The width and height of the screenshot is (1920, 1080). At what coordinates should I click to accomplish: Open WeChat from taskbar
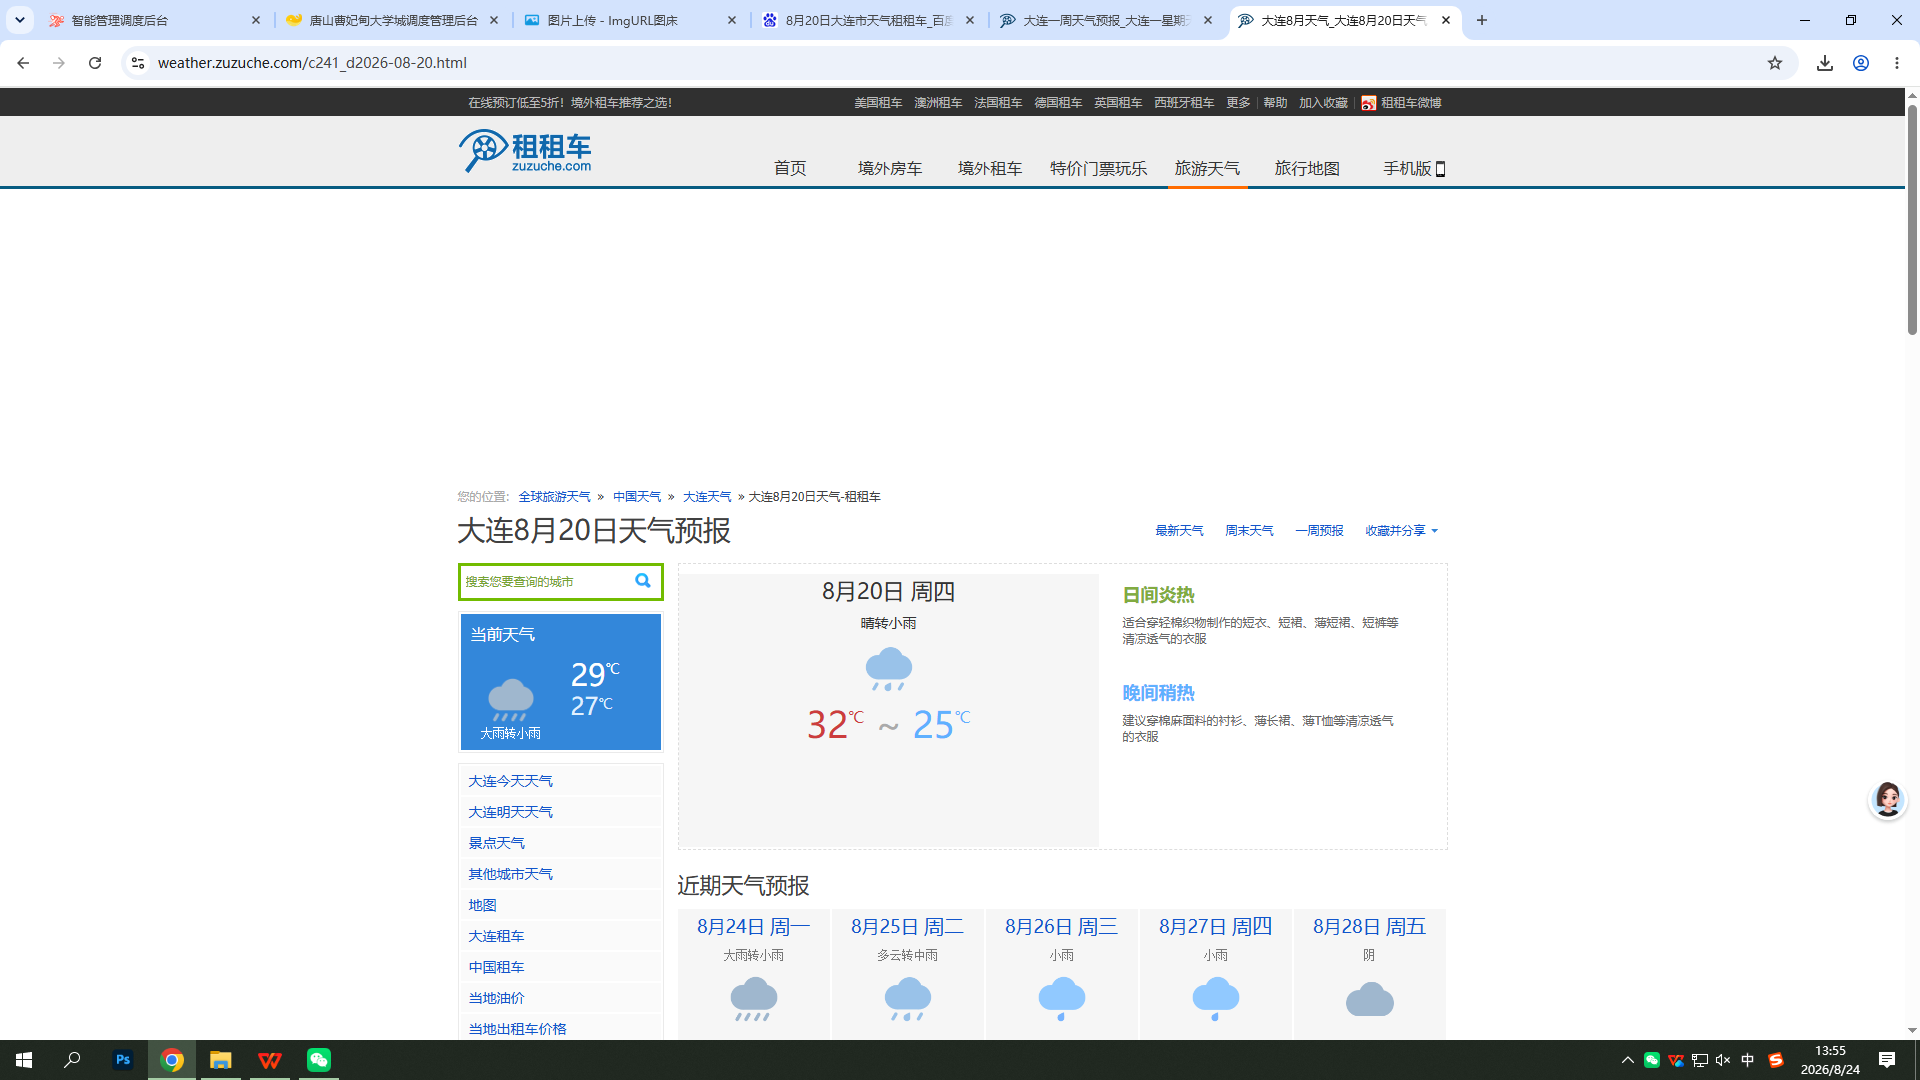pyautogui.click(x=319, y=1060)
